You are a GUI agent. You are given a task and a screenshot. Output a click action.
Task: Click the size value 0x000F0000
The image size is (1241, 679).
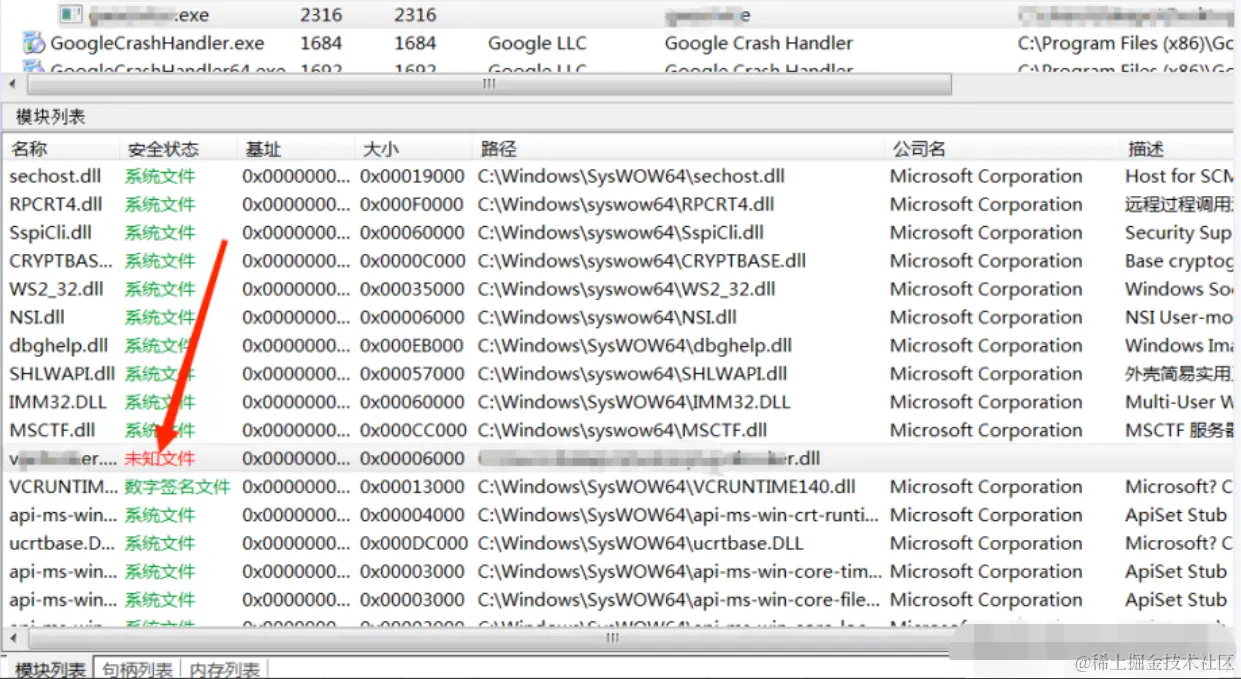tap(412, 204)
